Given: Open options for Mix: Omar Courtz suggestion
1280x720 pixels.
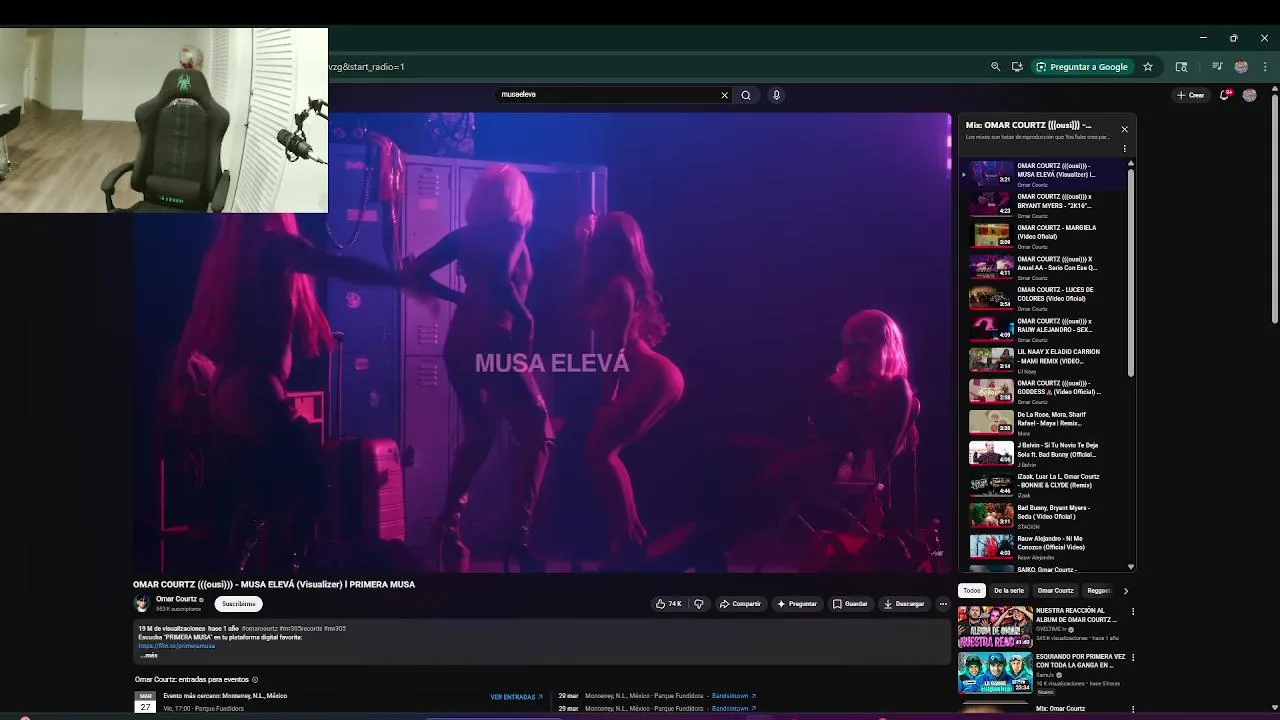Looking at the screenshot, I should click(1133, 709).
